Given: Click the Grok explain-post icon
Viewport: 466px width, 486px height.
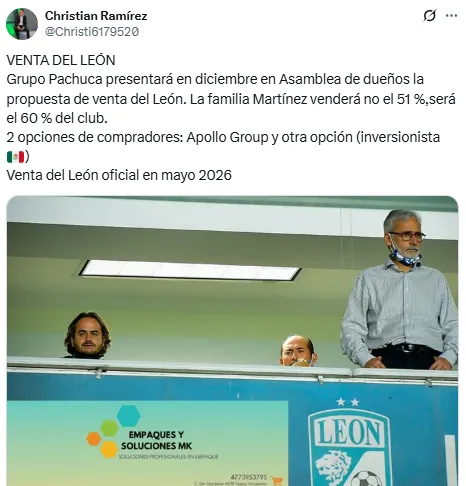Looking at the screenshot, I should [x=430, y=16].
